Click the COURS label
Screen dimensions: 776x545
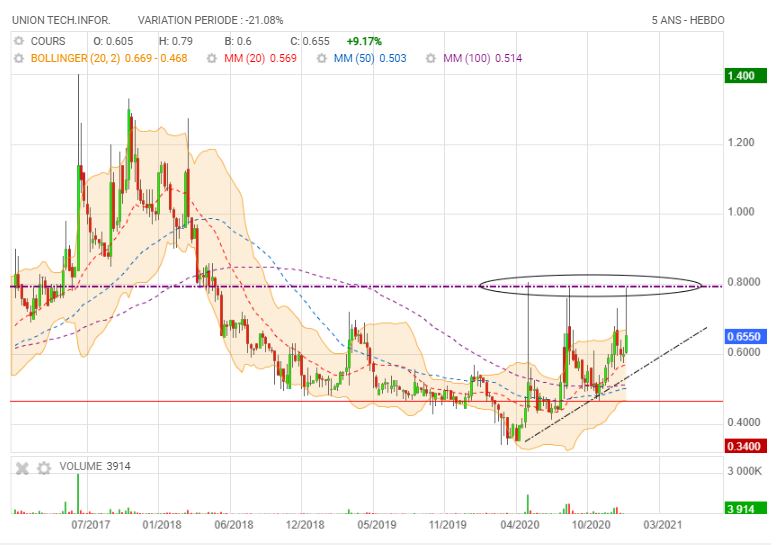pos(48,41)
